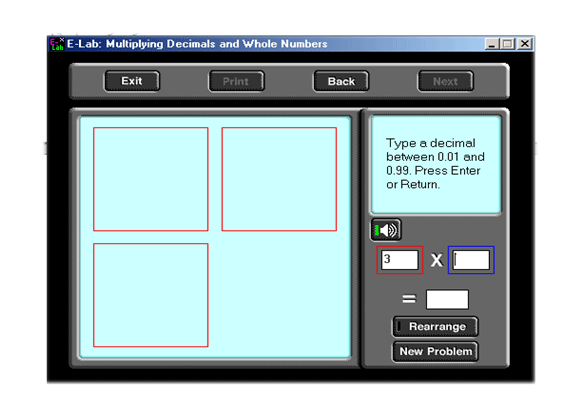Viewport: 567px width, 397px height.
Task: Click the E-Lab icon in title bar
Action: coord(57,44)
